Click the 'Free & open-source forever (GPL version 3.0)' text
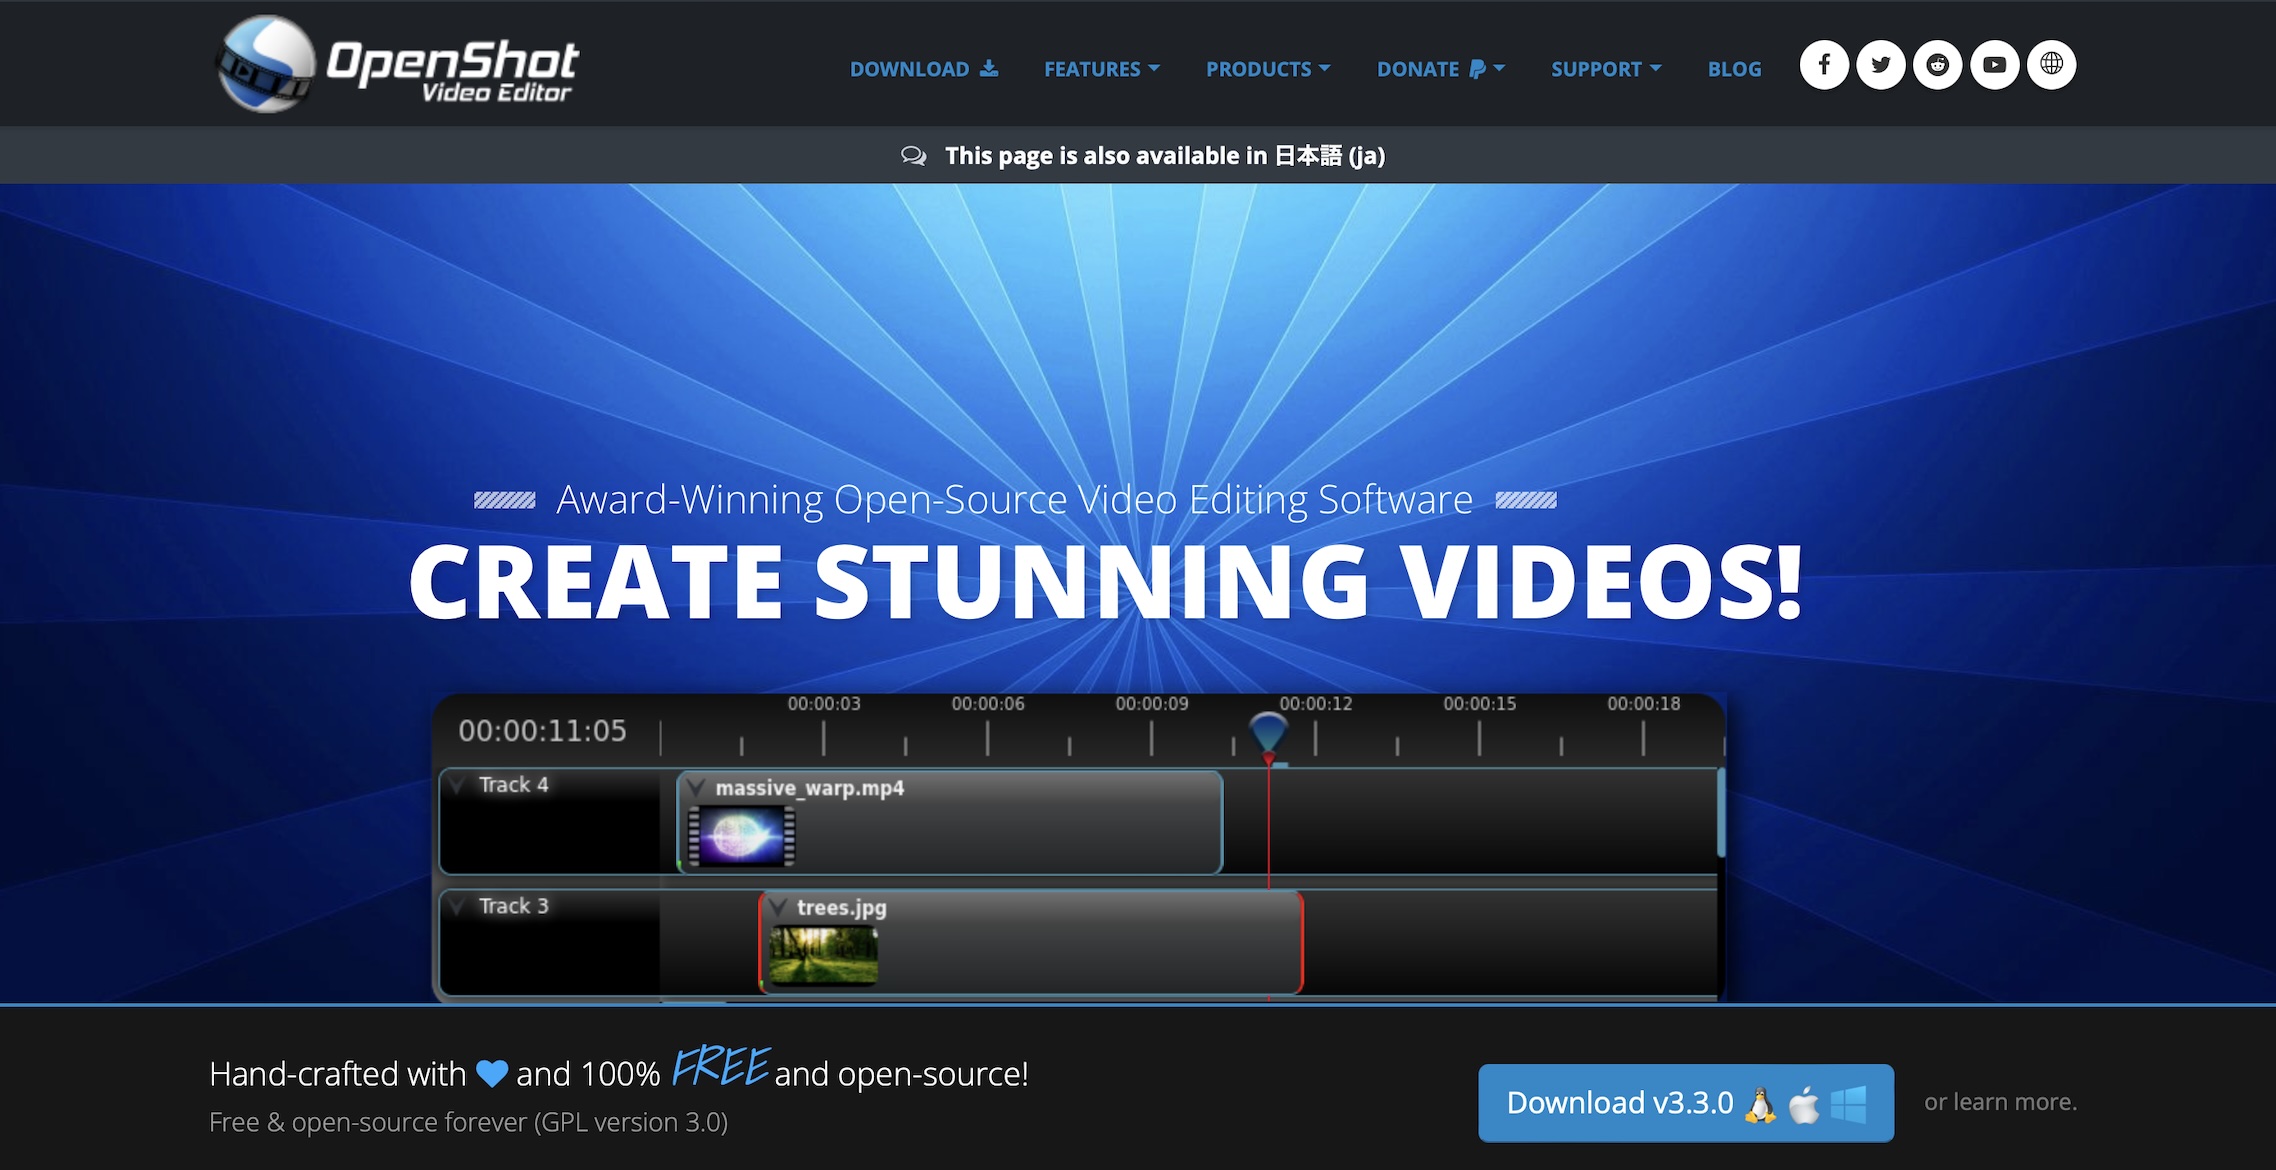The height and width of the screenshot is (1170, 2276). point(468,1123)
